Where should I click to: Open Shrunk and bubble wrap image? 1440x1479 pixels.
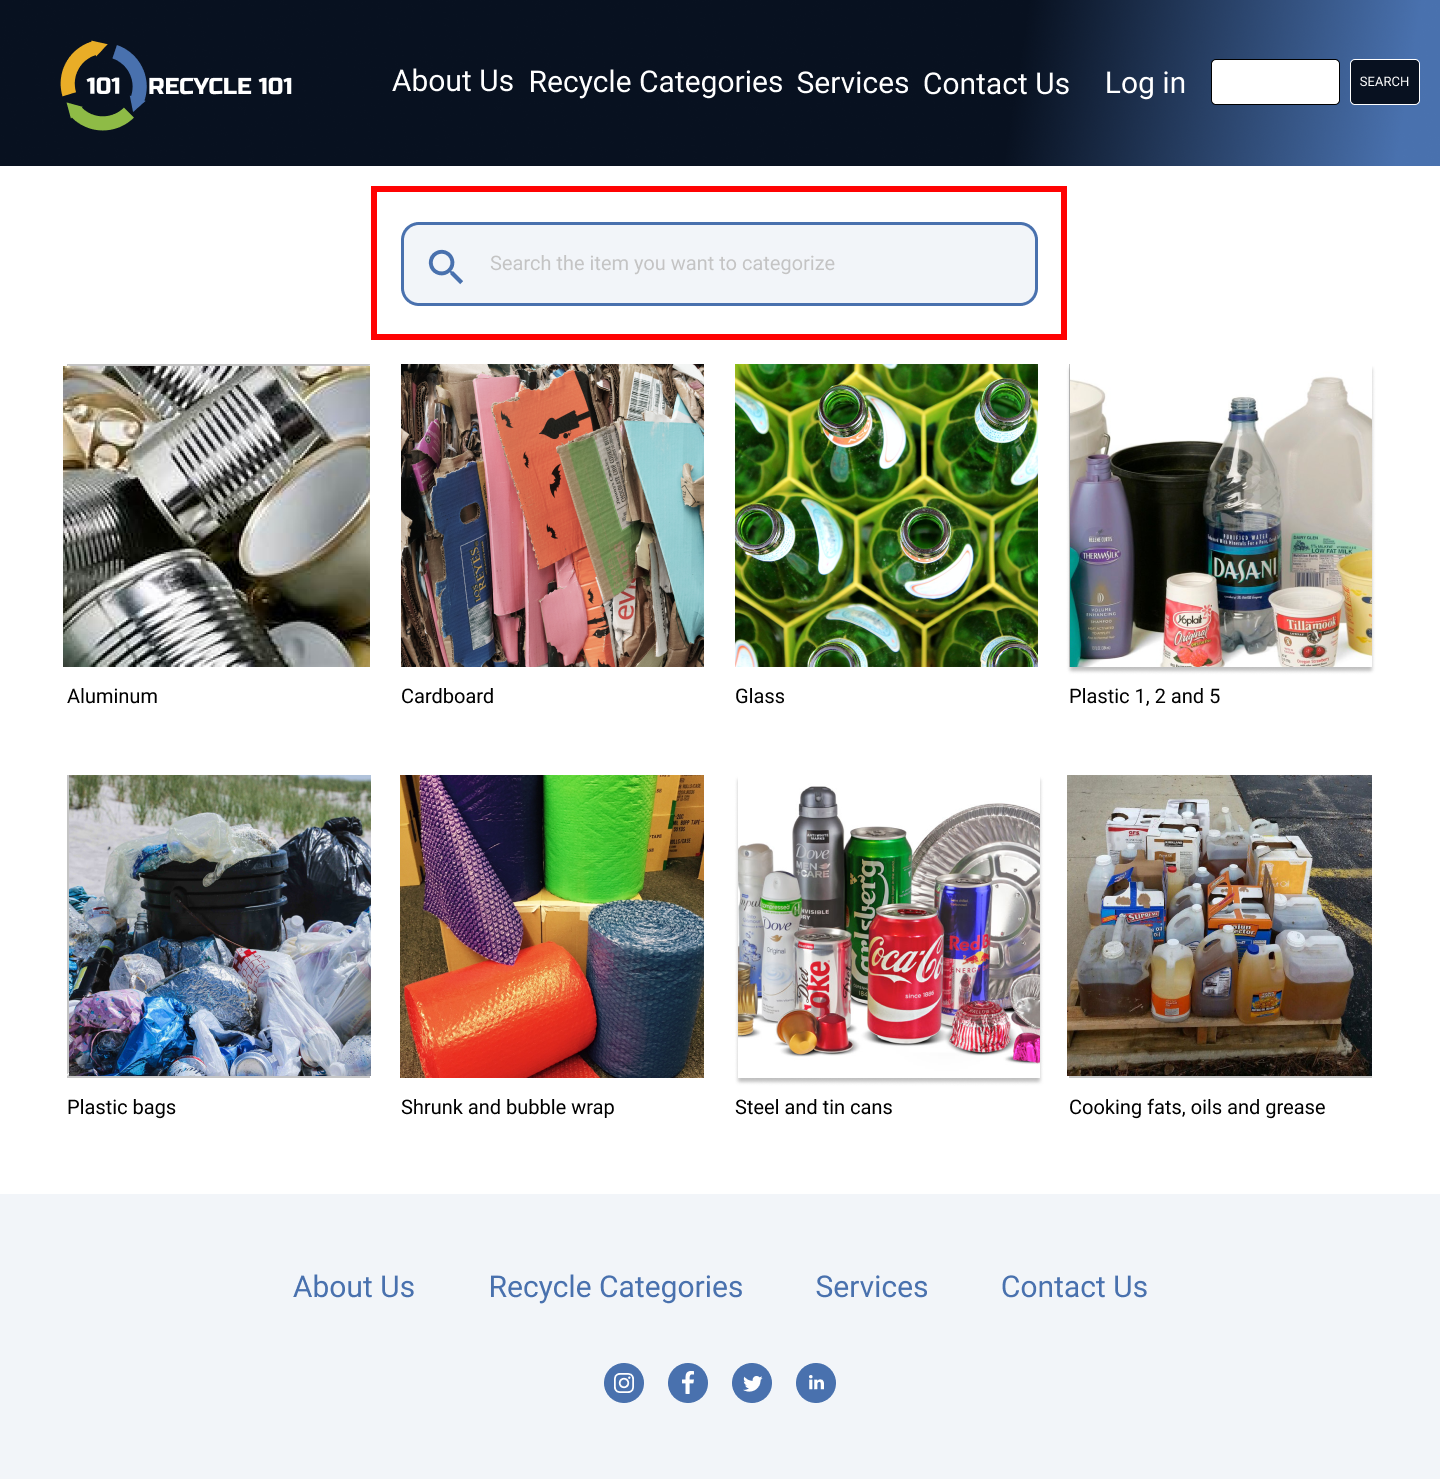tap(552, 927)
